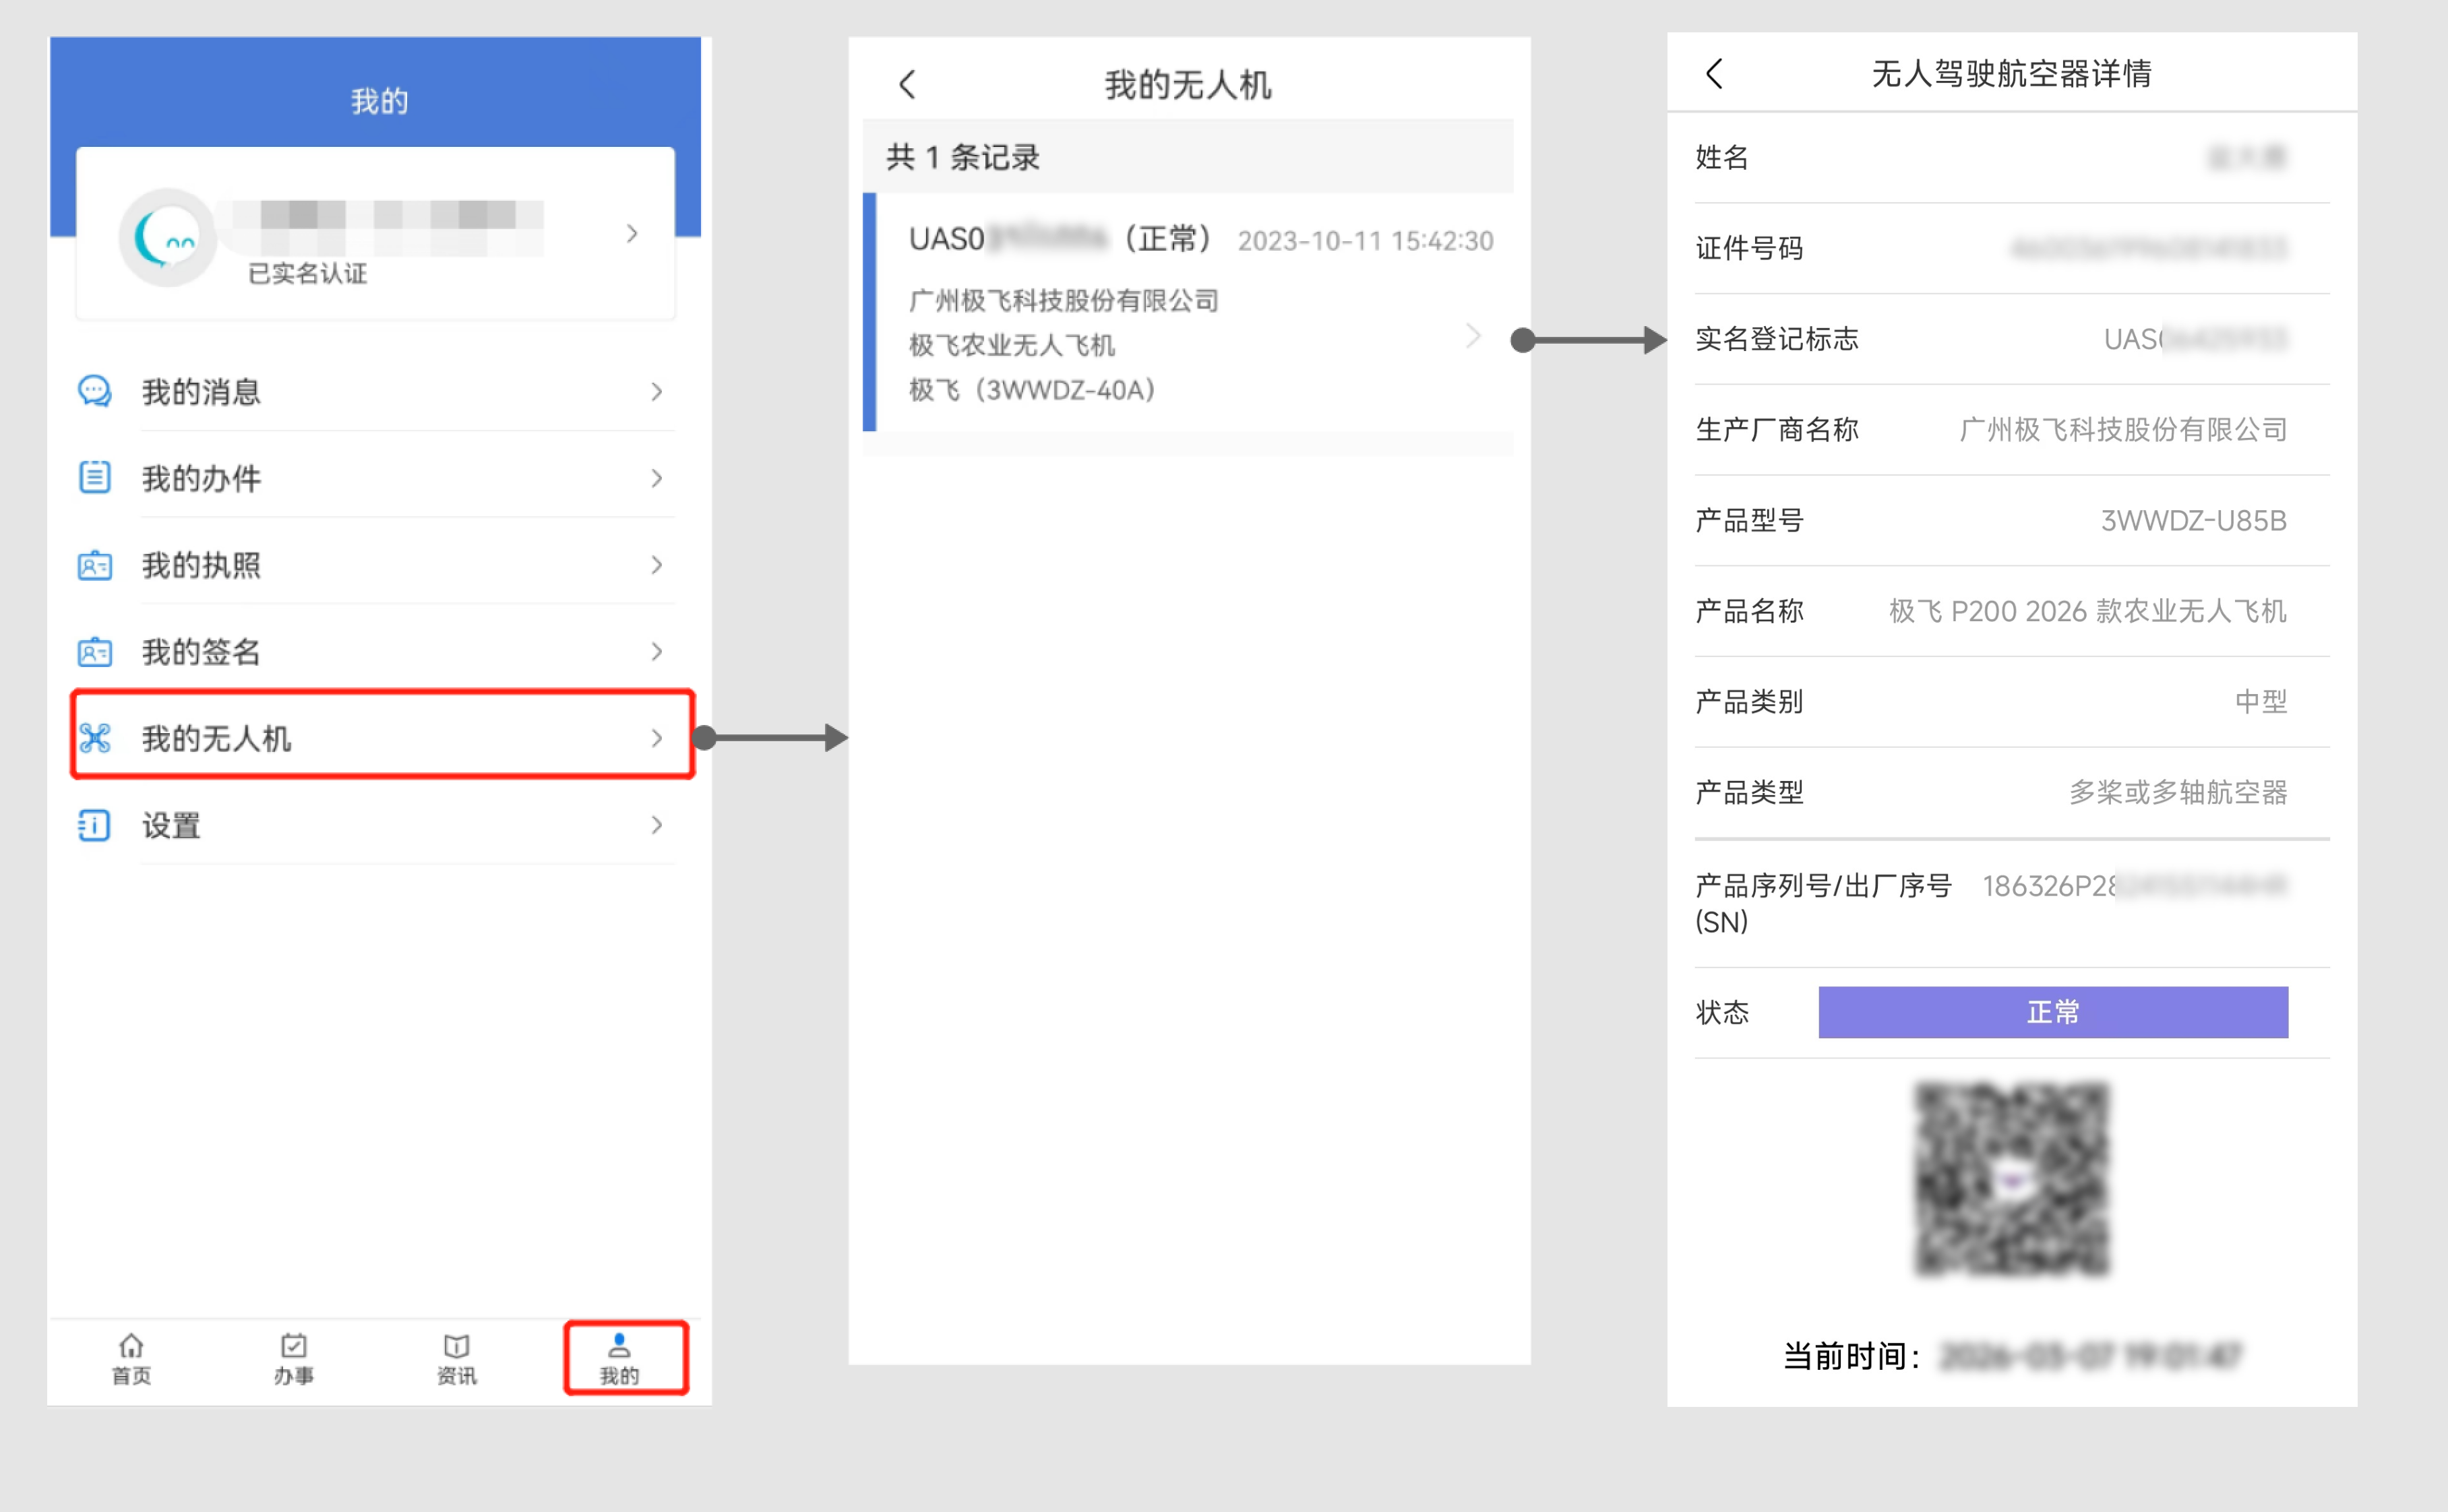Image resolution: width=2448 pixels, height=1512 pixels.
Task: Switch to the 首页 bottom tab
Action: pyautogui.click(x=131, y=1358)
